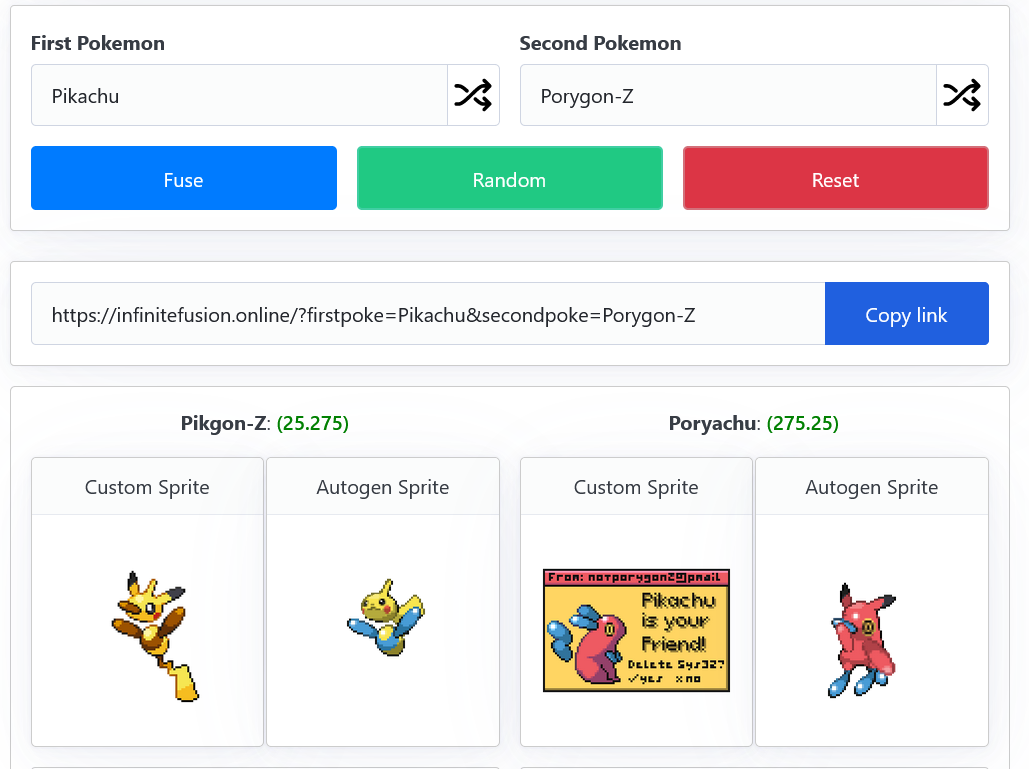Select Autogen Sprite header under Pikgon-Z
1029x769 pixels.
coord(383,487)
